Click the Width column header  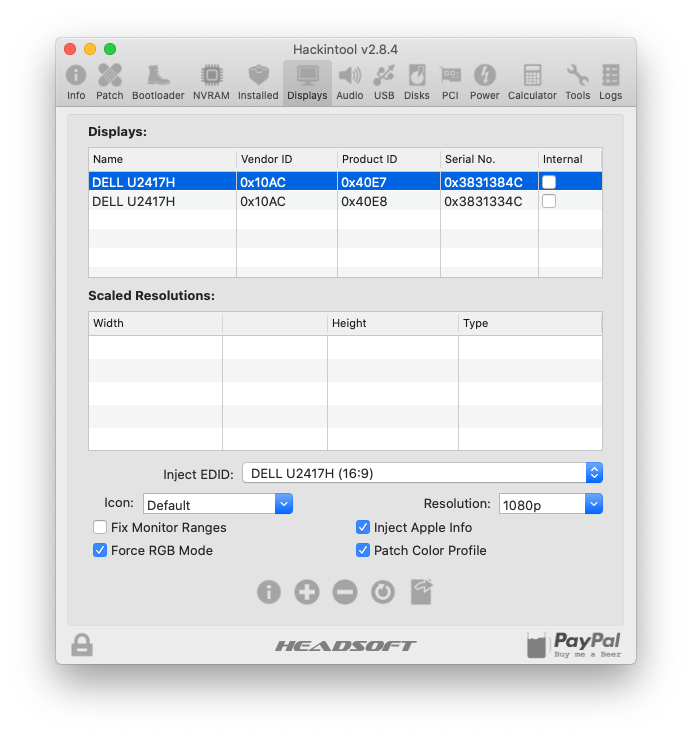click(x=155, y=323)
